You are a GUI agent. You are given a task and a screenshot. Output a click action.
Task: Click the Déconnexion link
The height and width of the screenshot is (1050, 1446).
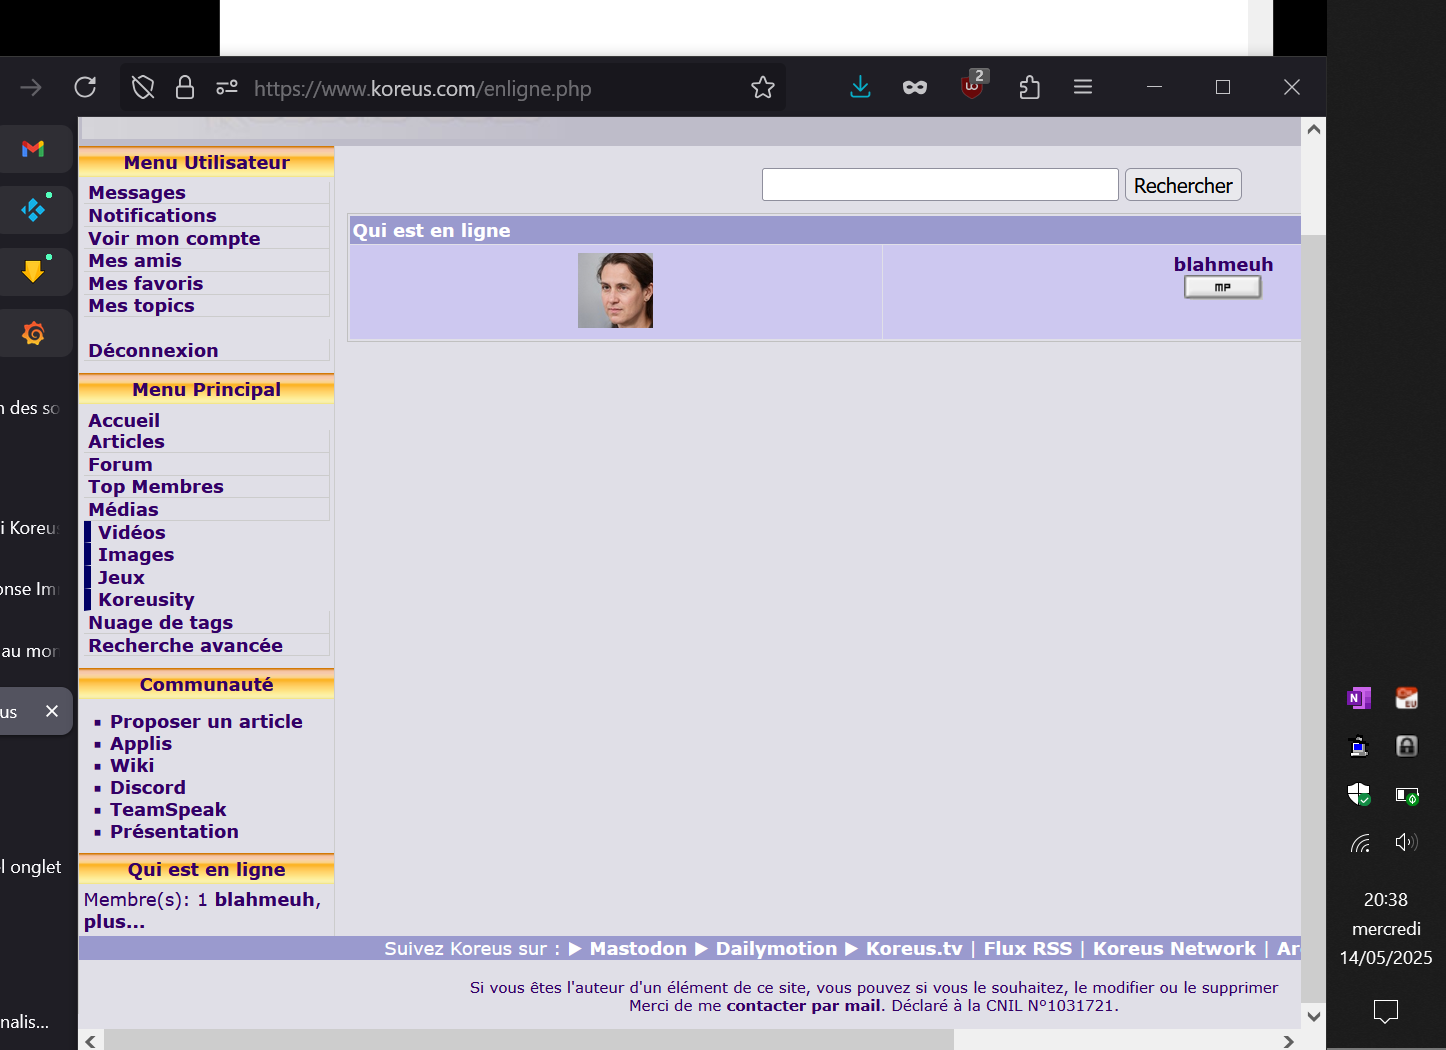tap(153, 351)
